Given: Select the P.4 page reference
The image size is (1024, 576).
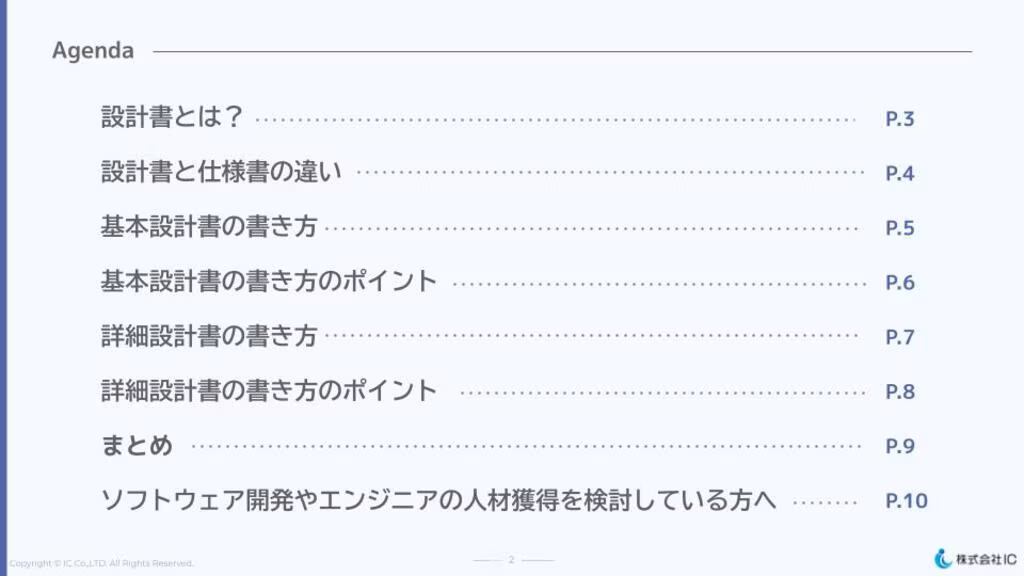Looking at the screenshot, I should 900,173.
